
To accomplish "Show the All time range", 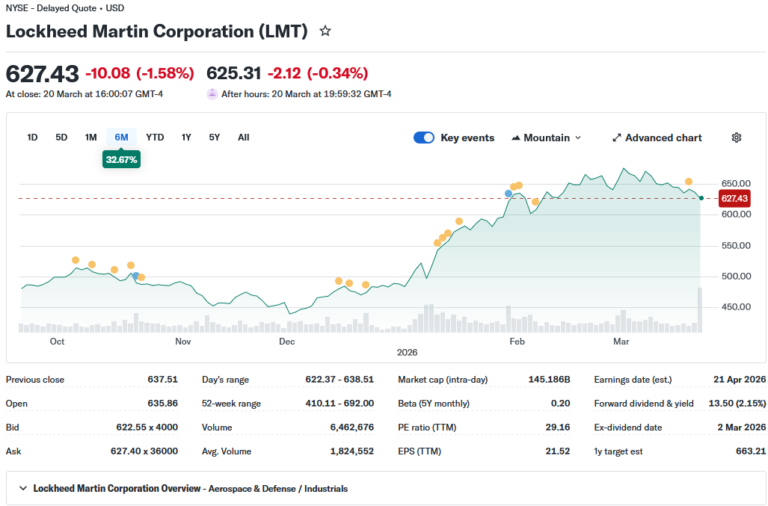I will [243, 137].
